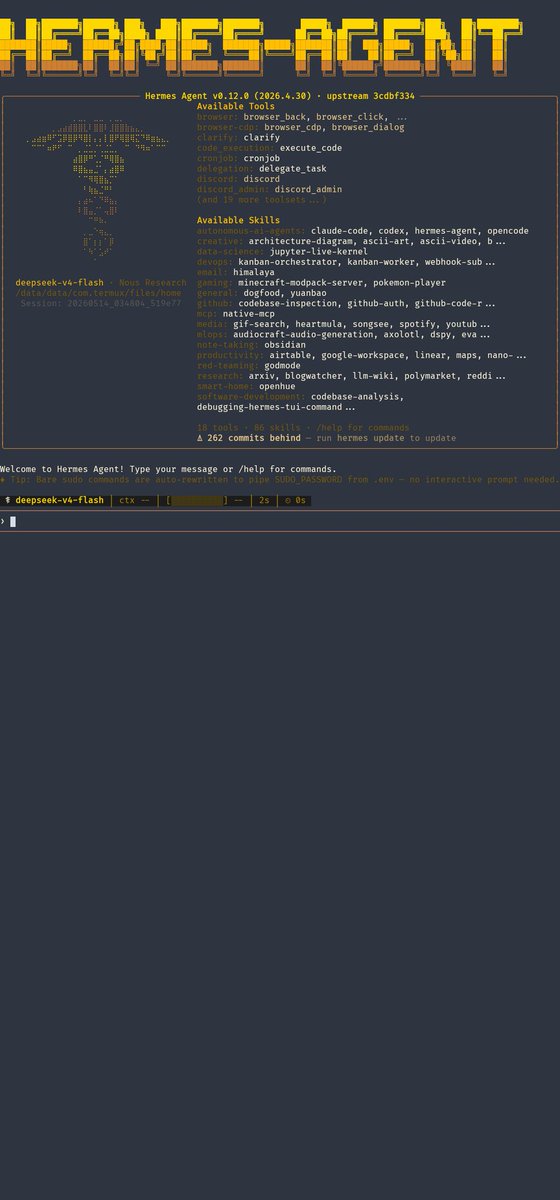Click blogwatcher skill name

click(x=314, y=376)
